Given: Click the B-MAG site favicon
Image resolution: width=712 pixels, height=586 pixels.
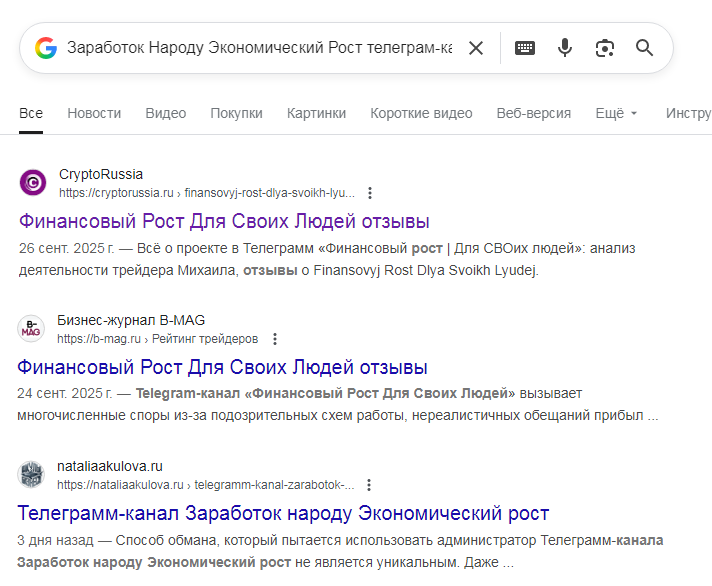Looking at the screenshot, I should [x=31, y=328].
